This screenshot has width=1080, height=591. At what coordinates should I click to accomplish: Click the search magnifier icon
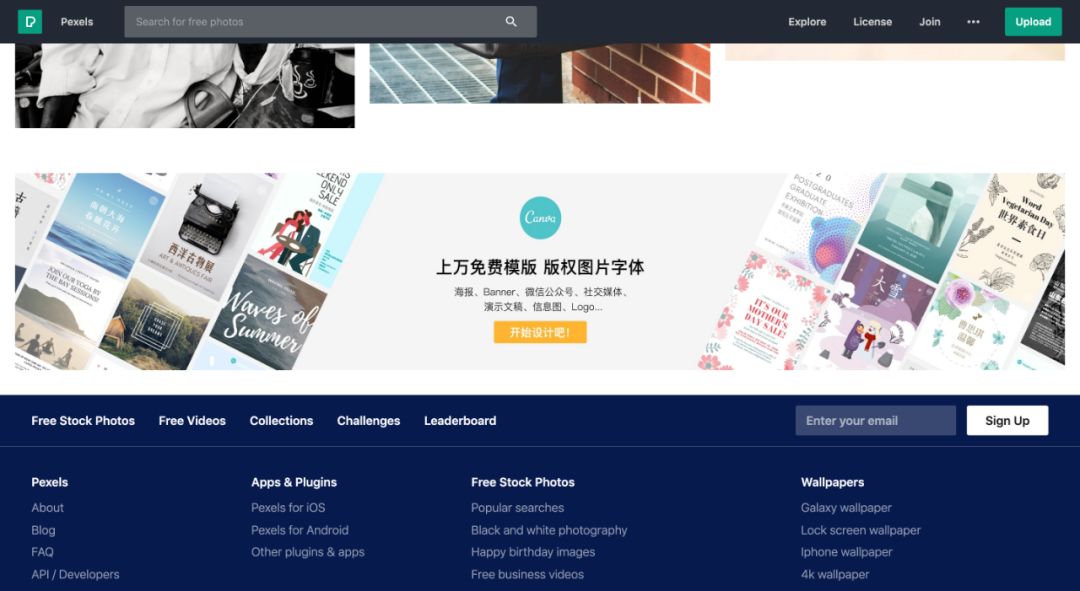coord(511,22)
